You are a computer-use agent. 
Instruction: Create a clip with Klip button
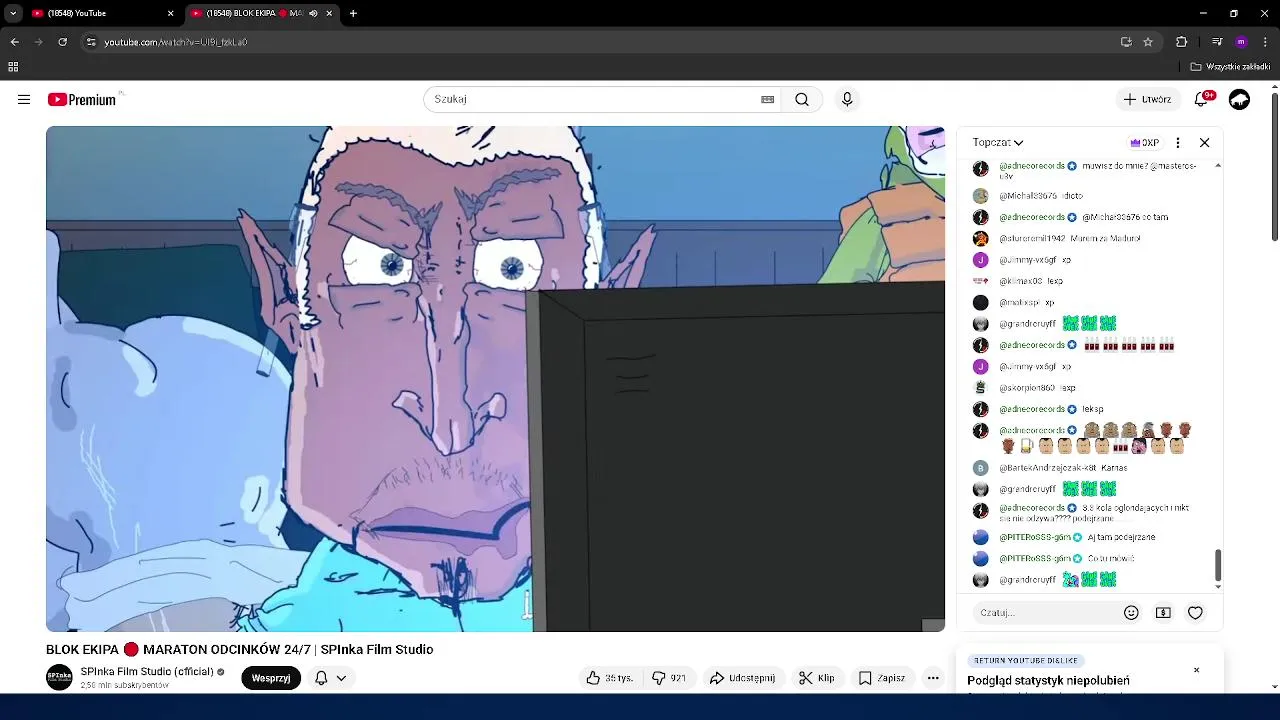point(817,678)
